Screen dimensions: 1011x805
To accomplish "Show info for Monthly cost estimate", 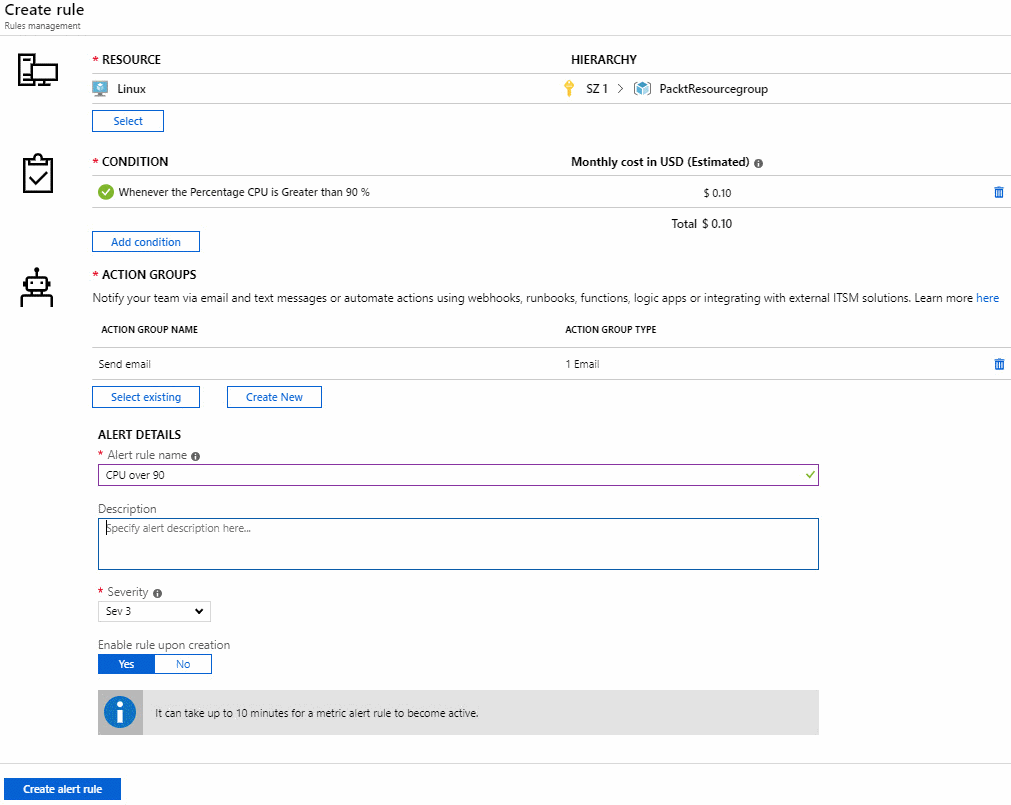I will point(758,164).
